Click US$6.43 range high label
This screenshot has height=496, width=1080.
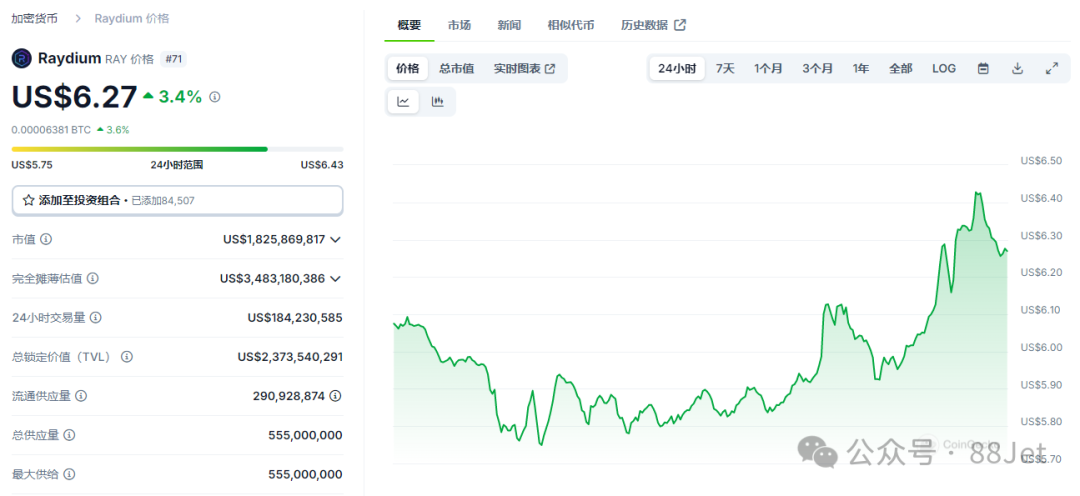click(322, 165)
